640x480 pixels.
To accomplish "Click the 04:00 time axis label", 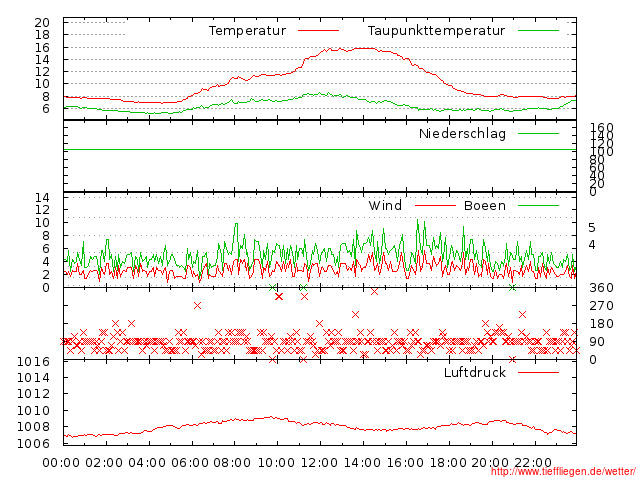I will pyautogui.click(x=147, y=463).
